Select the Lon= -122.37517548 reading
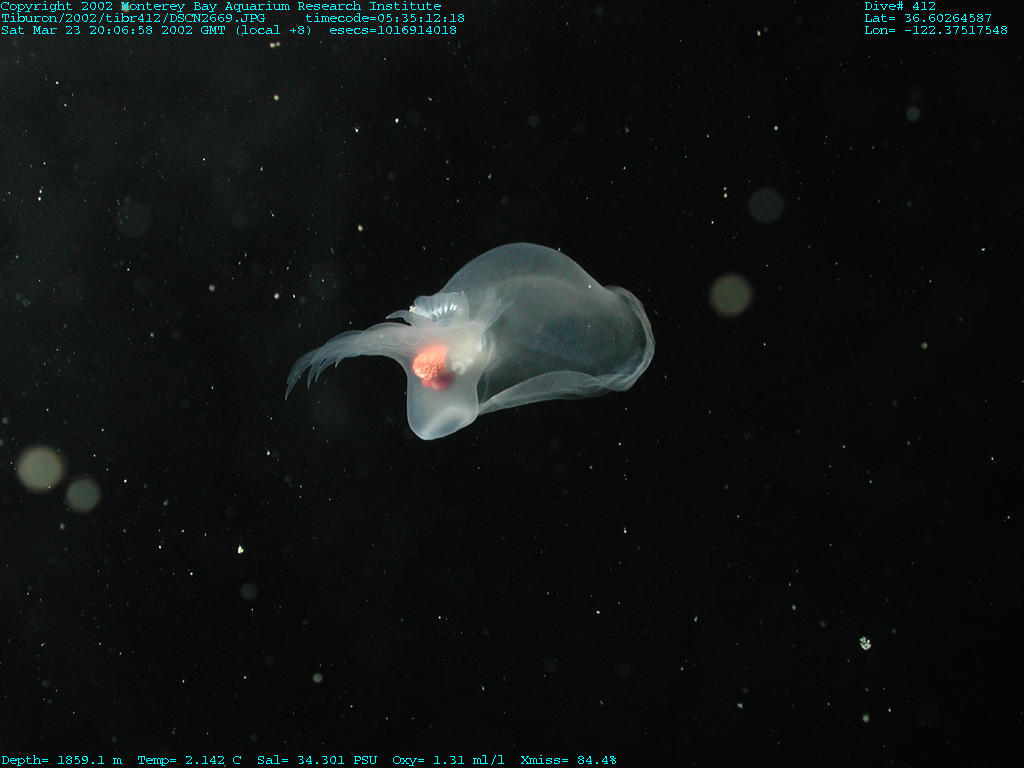Screen dimensions: 1024x768 pyautogui.click(x=936, y=30)
